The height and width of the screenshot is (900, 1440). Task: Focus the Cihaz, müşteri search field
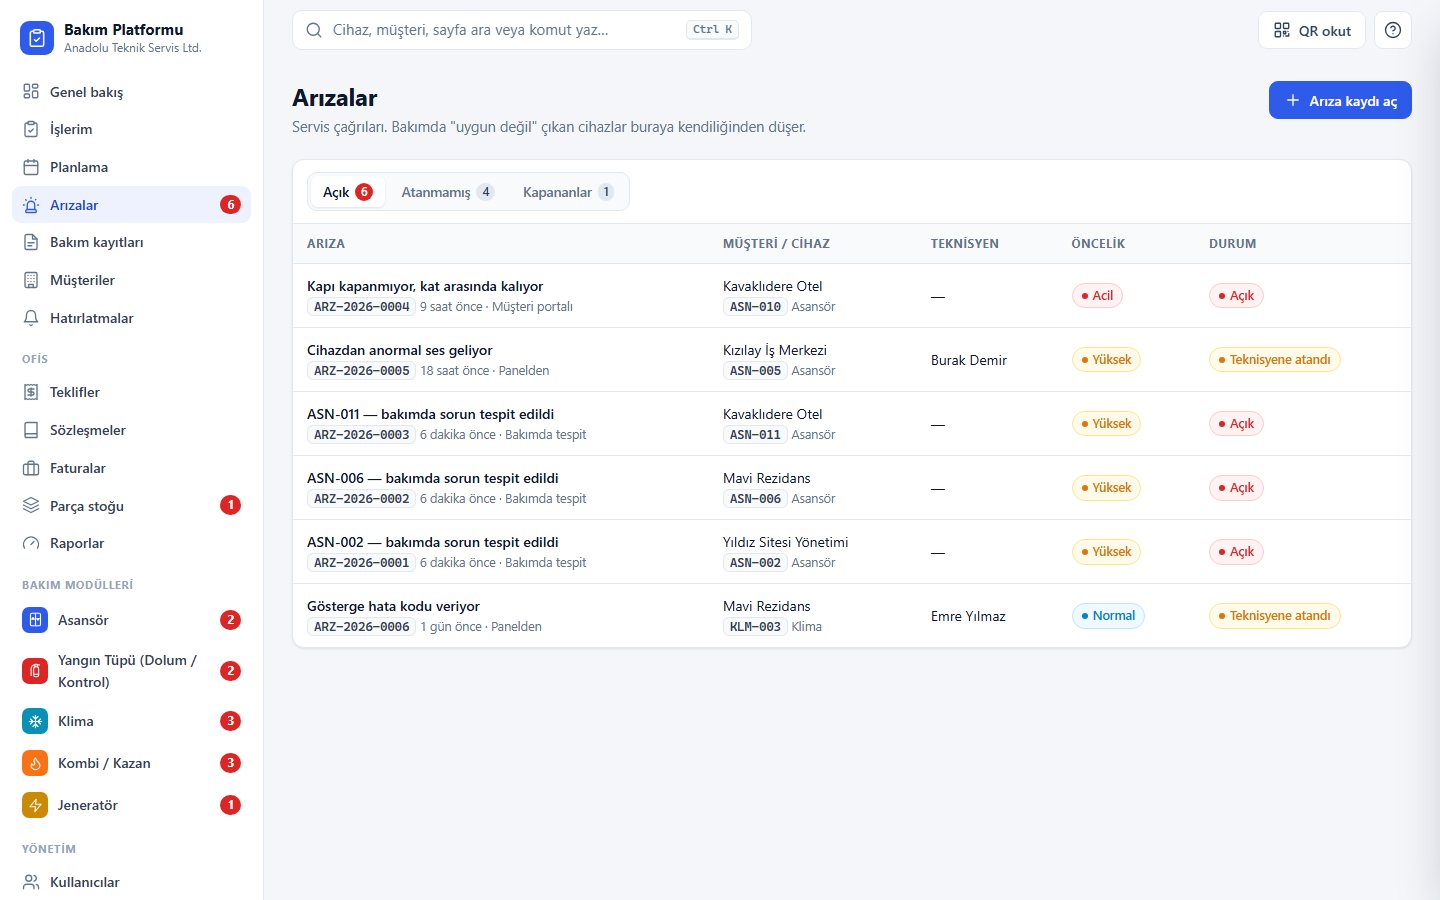coord(521,30)
